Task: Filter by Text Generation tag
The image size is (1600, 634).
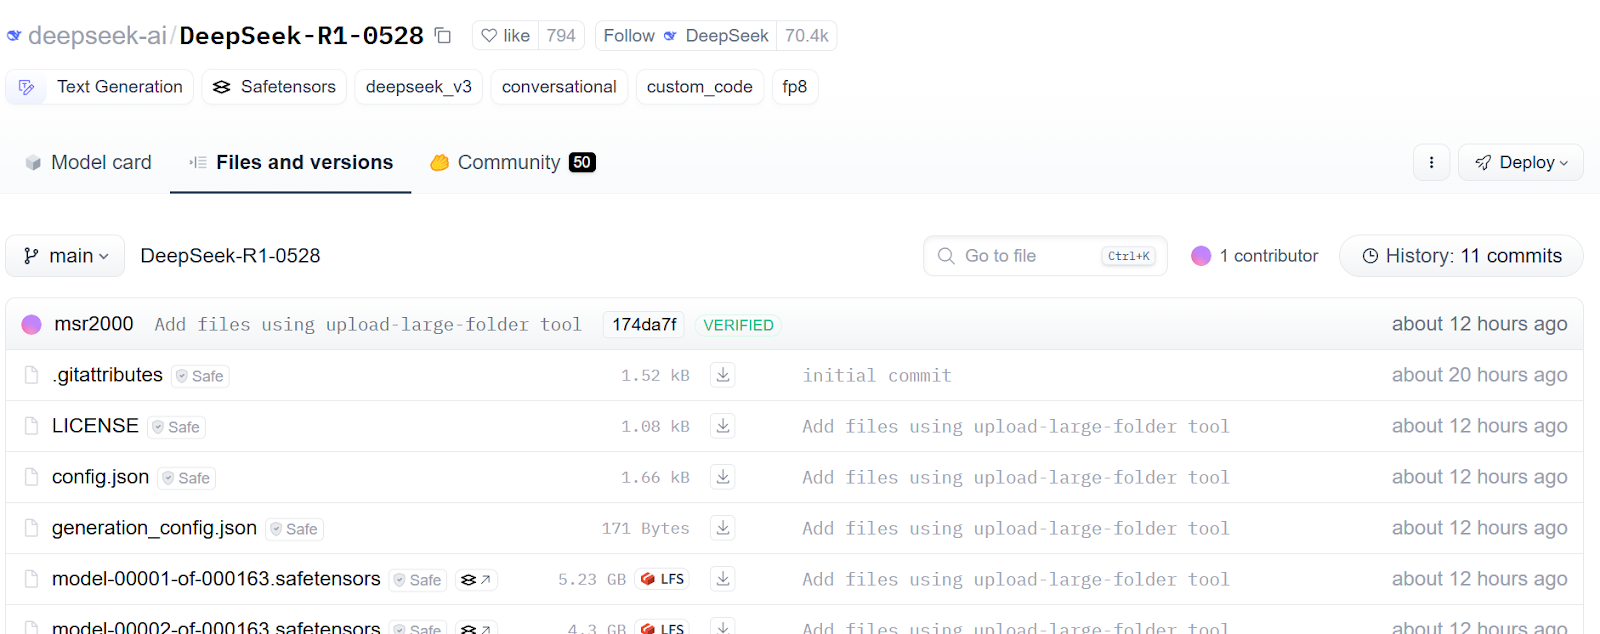Action: [100, 87]
